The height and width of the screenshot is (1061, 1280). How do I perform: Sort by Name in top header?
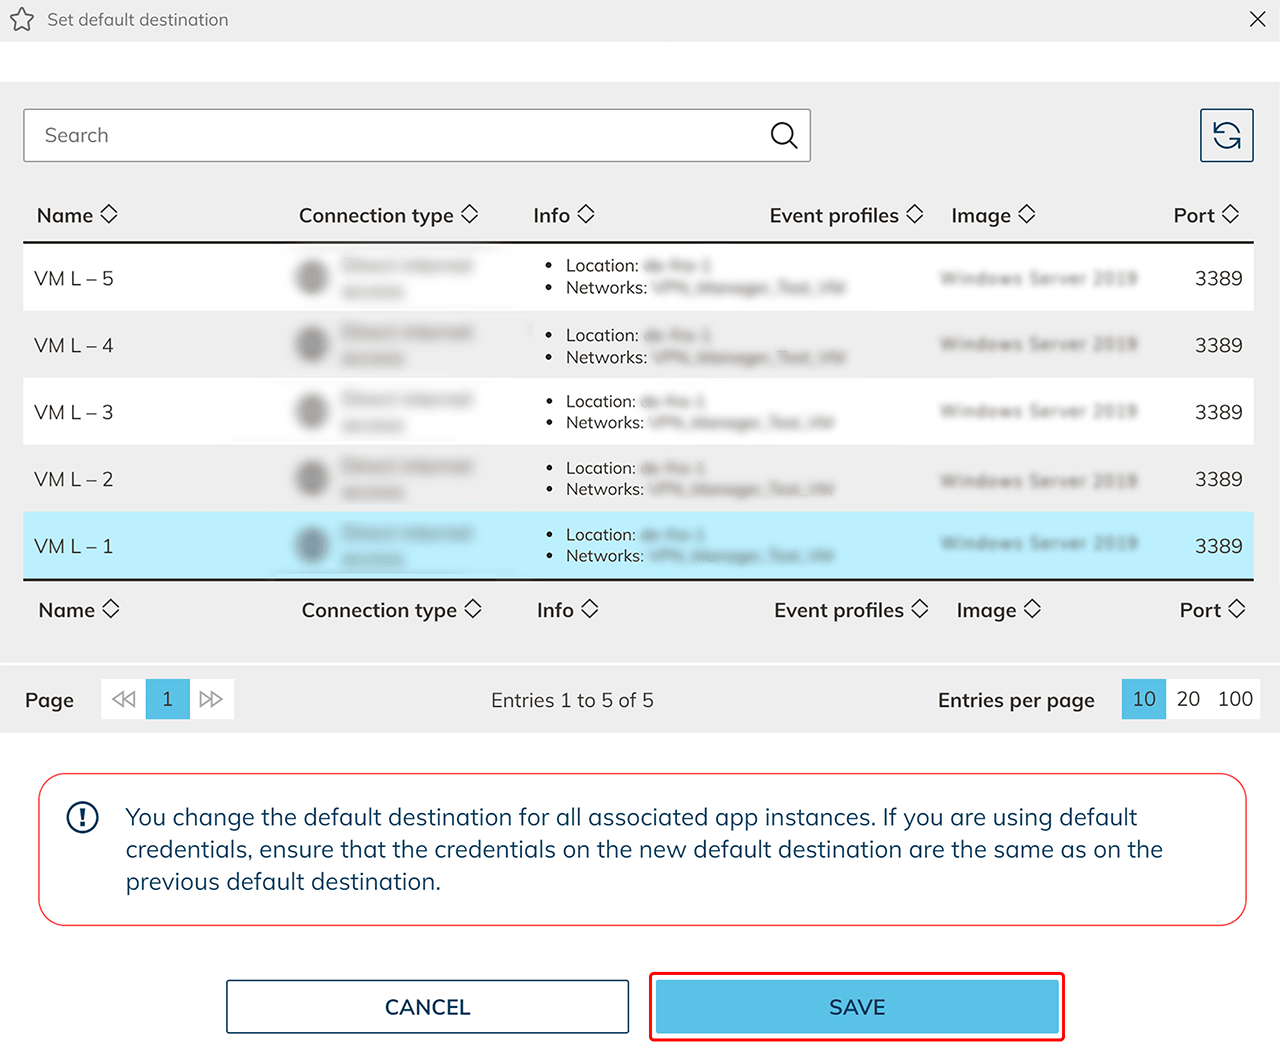(77, 215)
